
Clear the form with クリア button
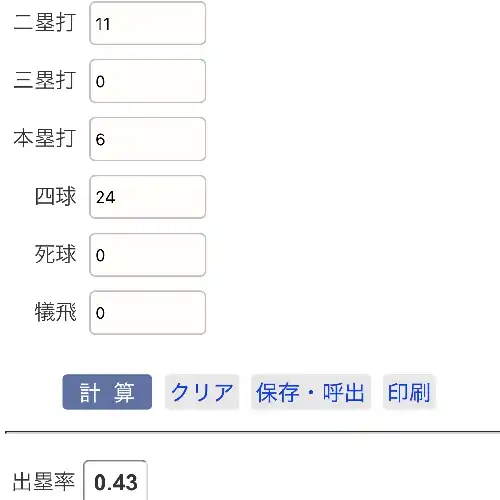point(202,392)
